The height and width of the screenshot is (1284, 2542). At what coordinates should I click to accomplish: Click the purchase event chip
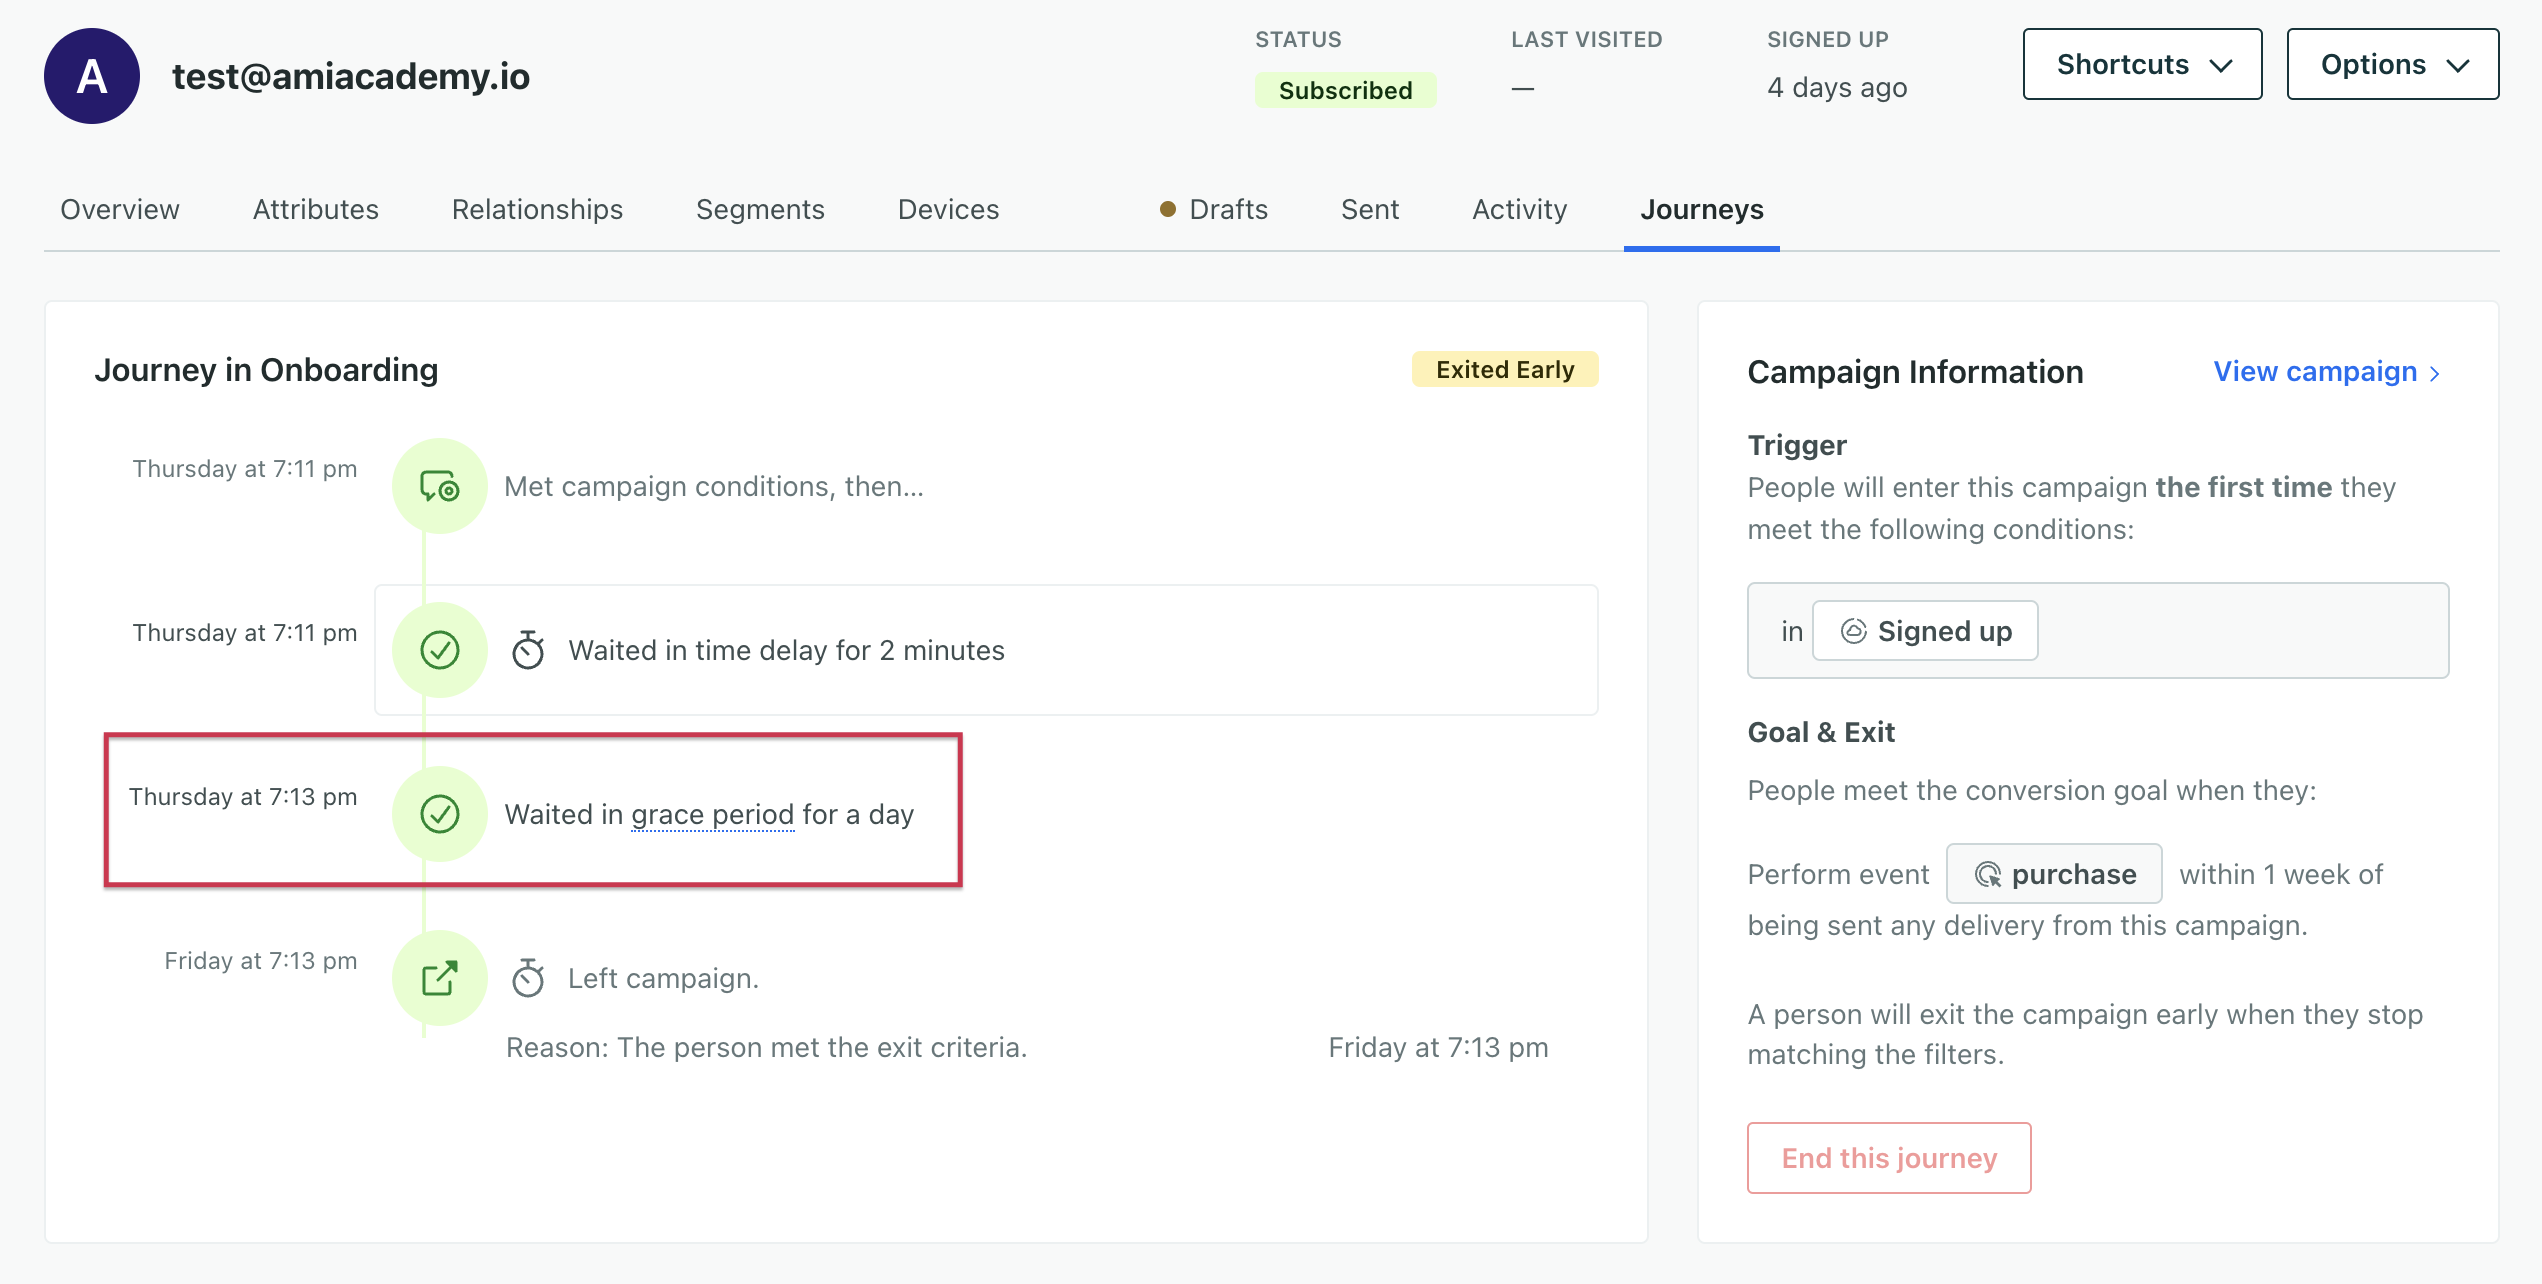(2054, 874)
